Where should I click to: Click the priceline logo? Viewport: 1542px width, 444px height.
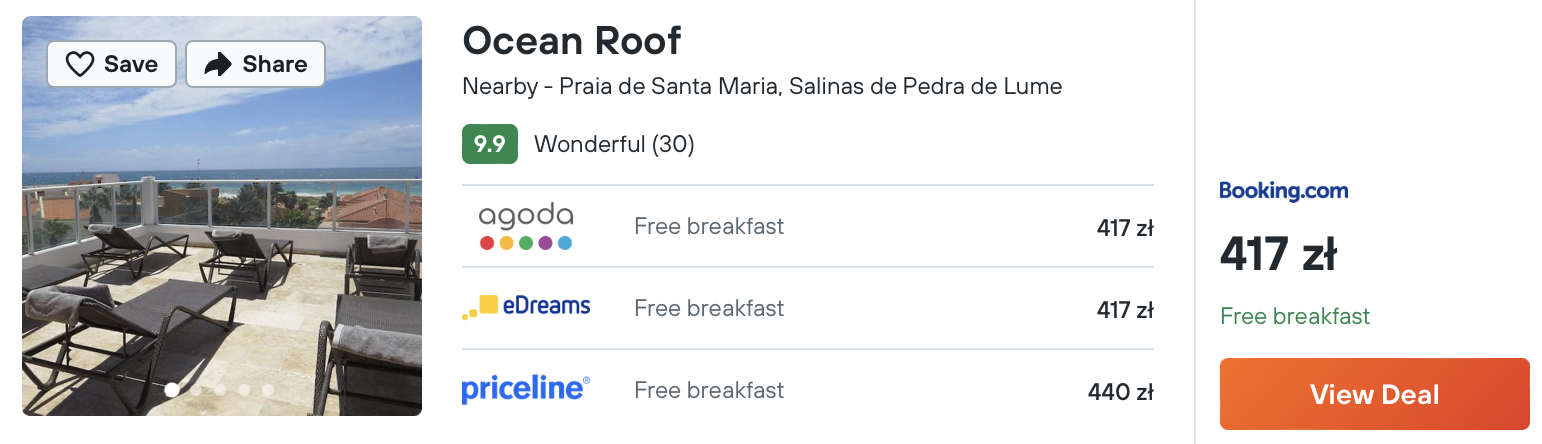click(x=526, y=389)
